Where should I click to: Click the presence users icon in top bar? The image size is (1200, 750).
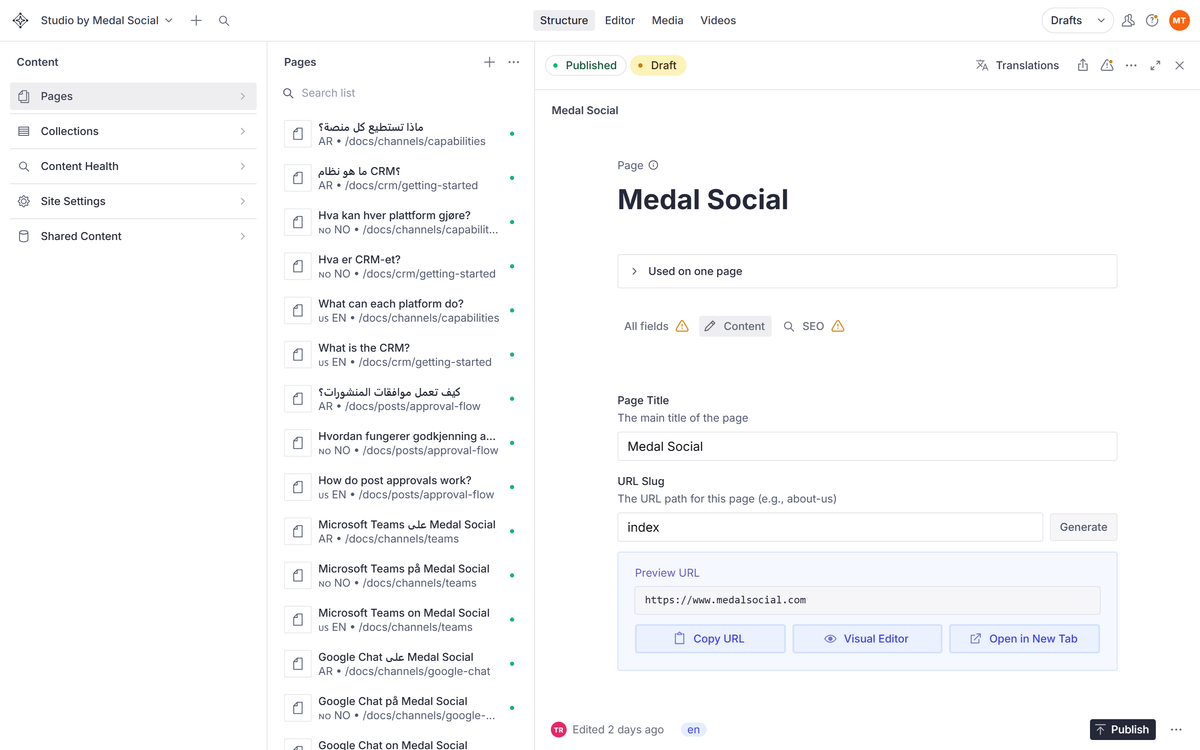tap(1128, 20)
